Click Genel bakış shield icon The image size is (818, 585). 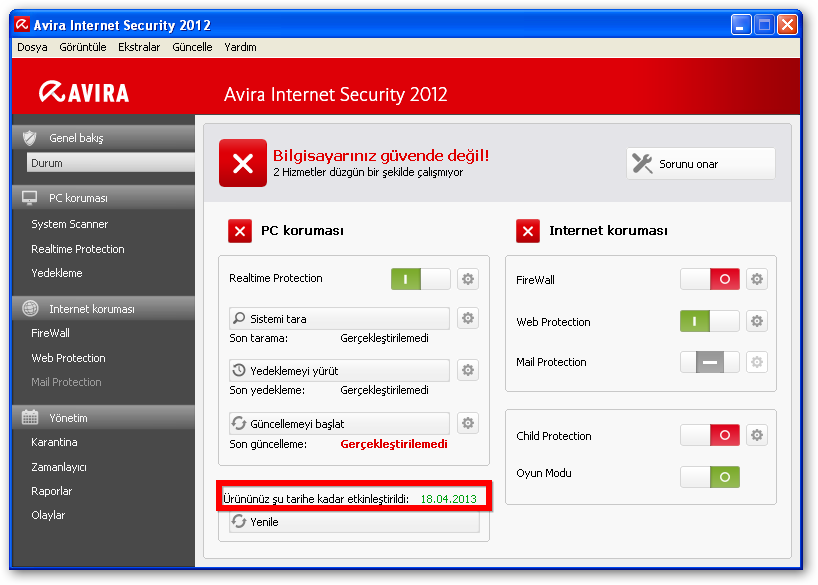[30, 138]
